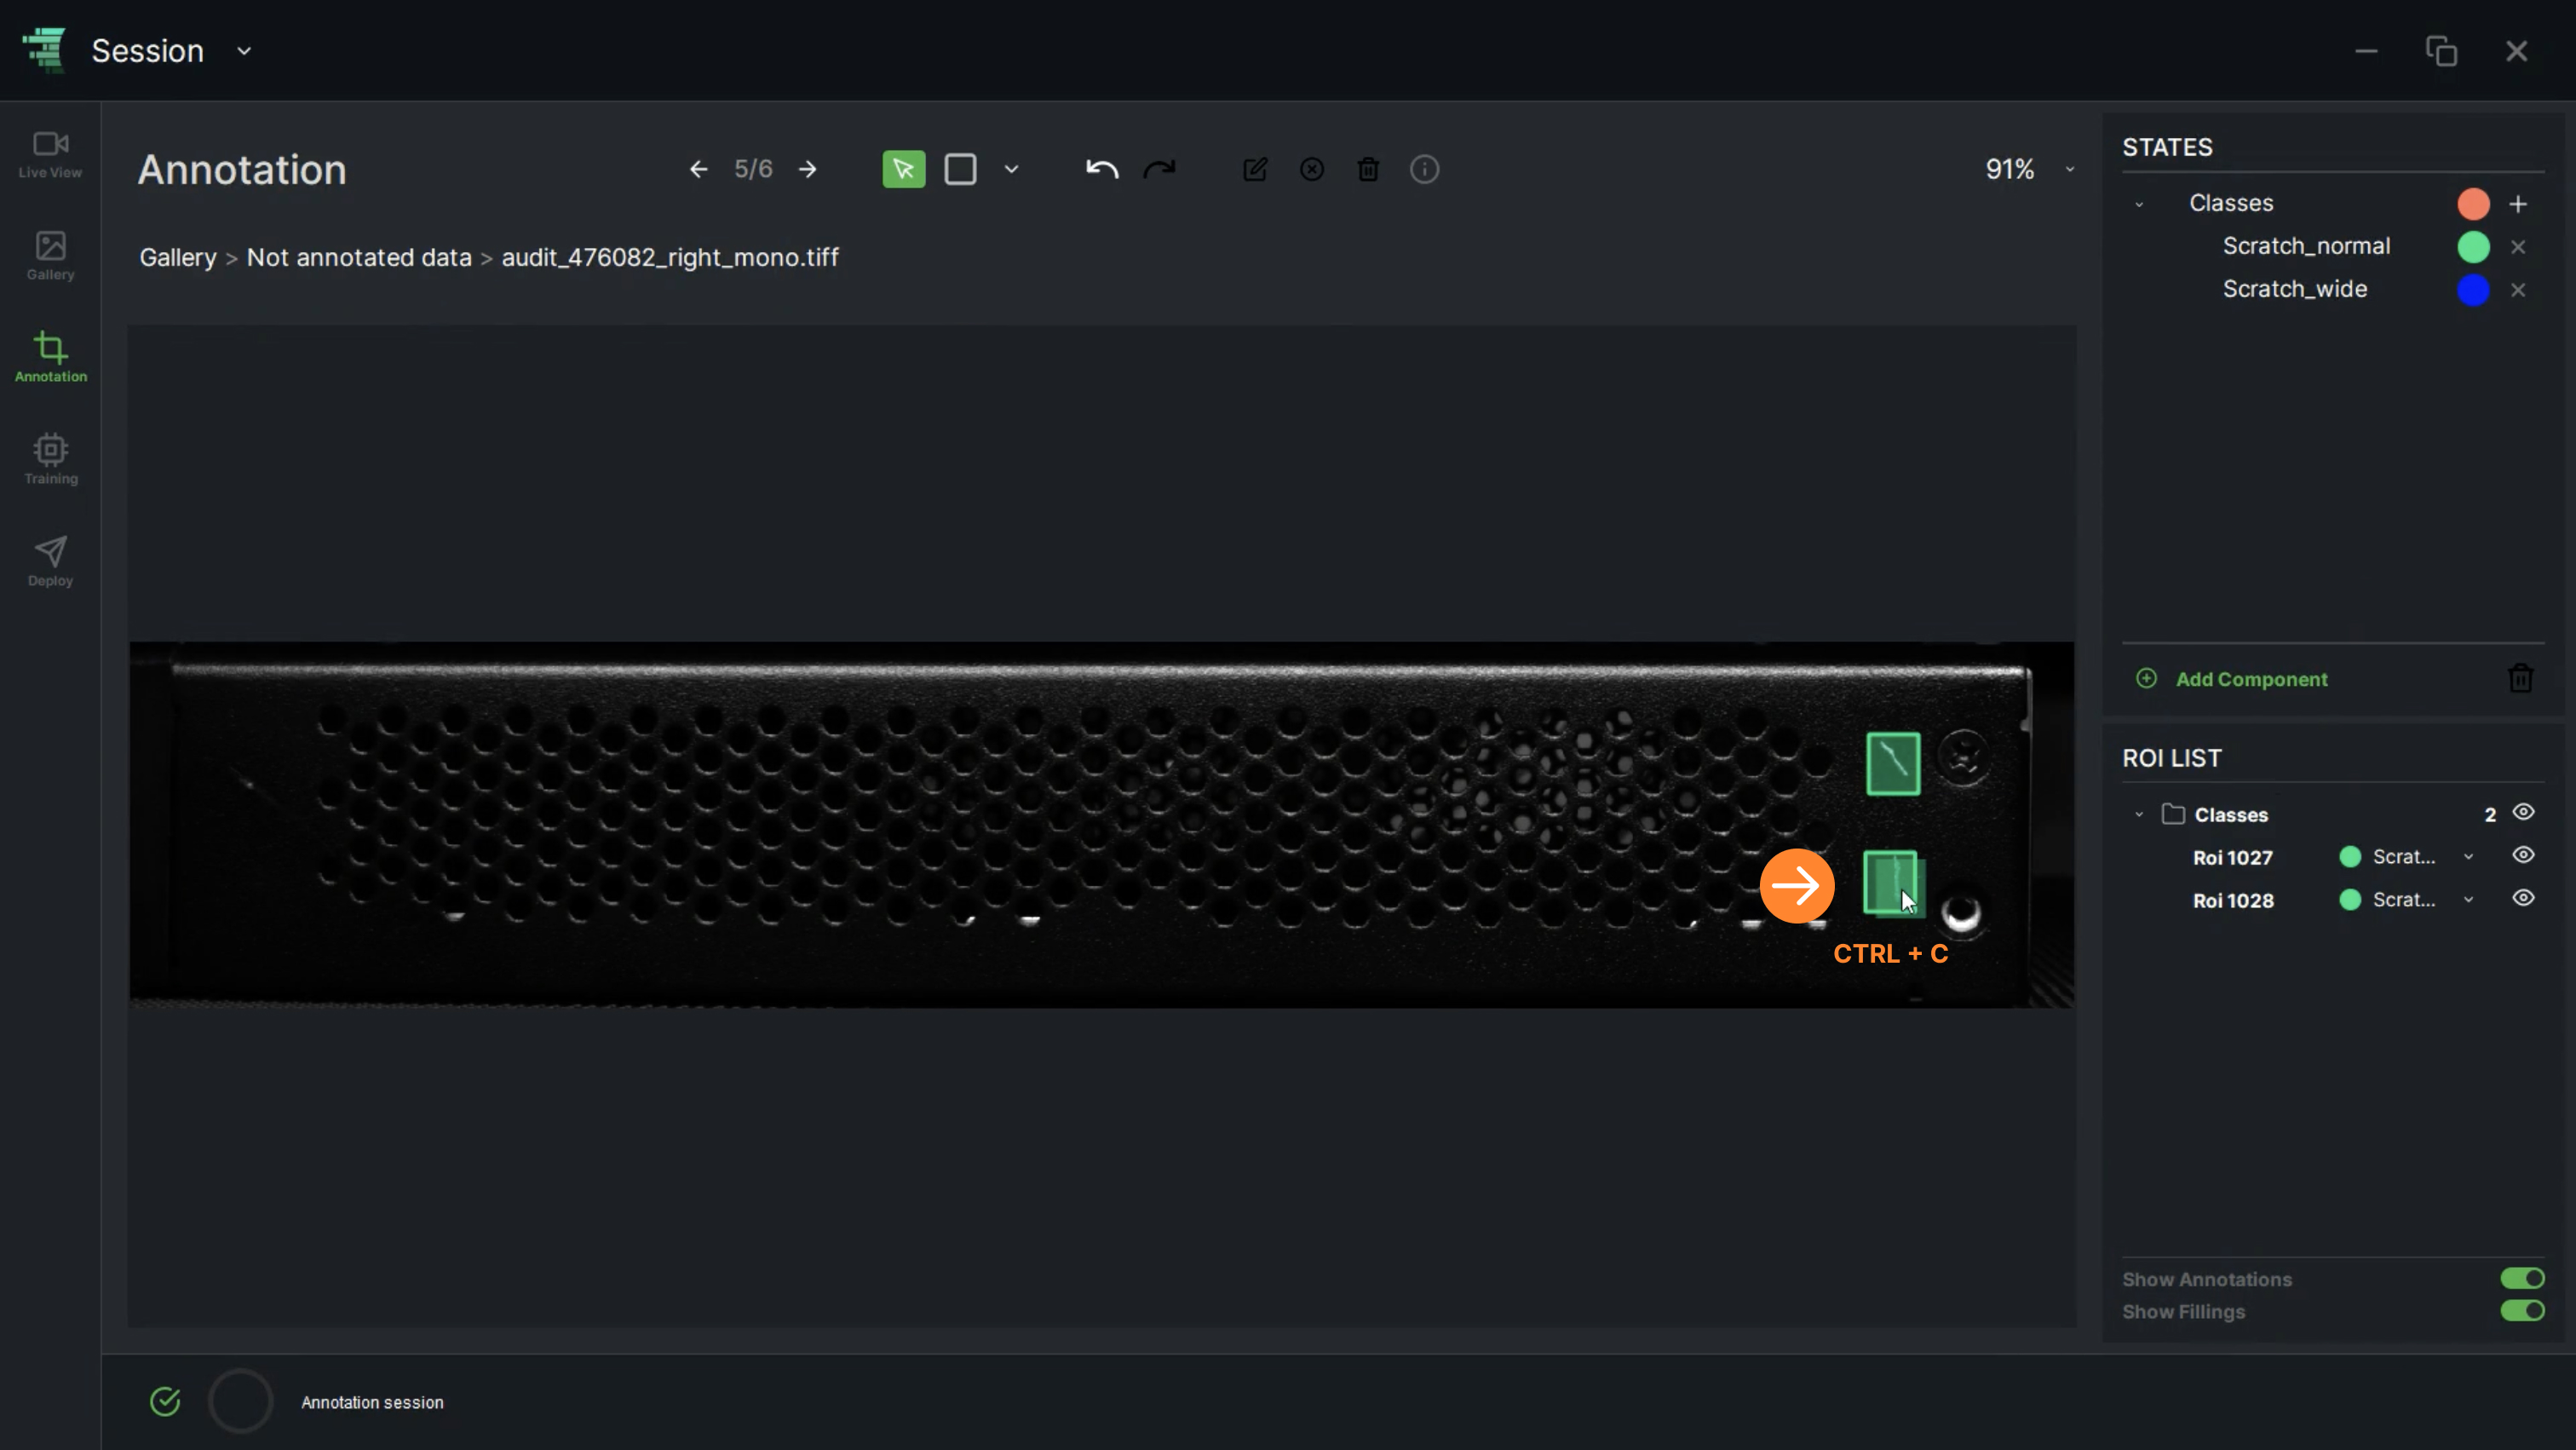The image size is (2576, 1450).
Task: Open the shape tool dropdown arrow
Action: [1012, 170]
